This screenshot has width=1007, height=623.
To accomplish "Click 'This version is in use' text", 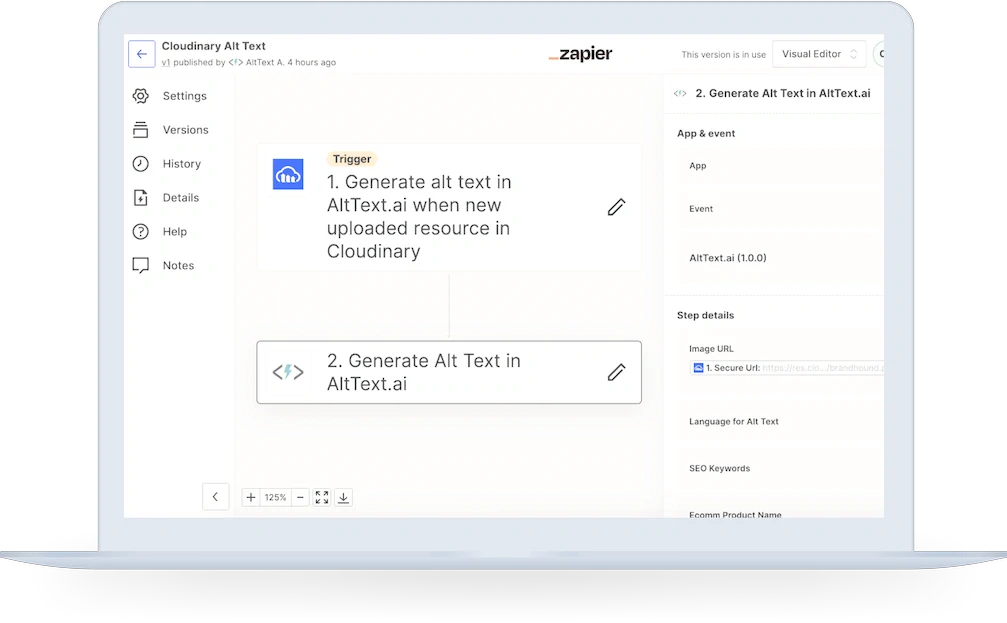I will click(x=724, y=55).
